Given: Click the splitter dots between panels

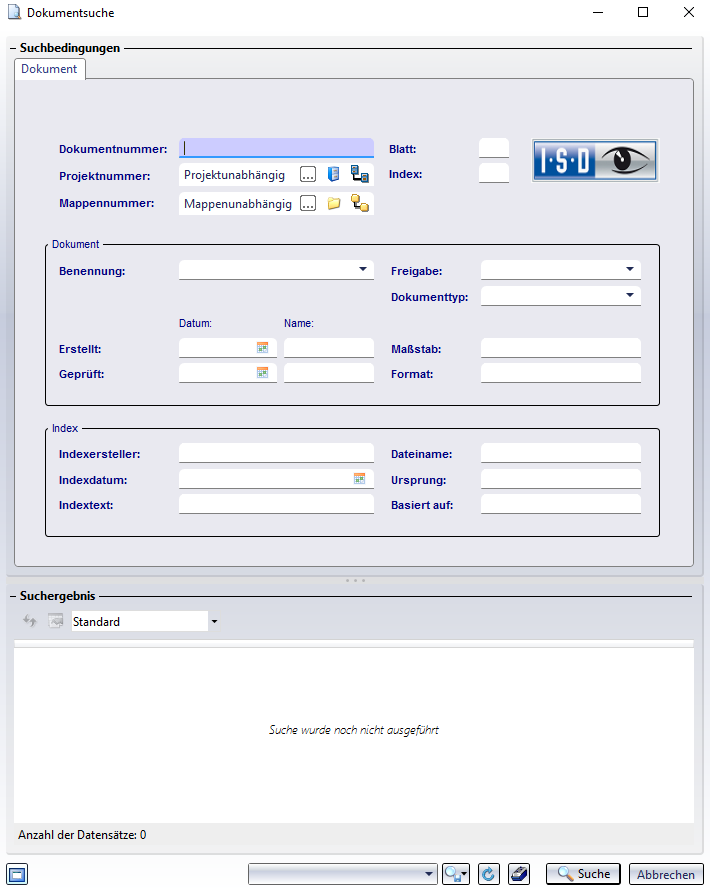Looking at the screenshot, I should point(355,580).
